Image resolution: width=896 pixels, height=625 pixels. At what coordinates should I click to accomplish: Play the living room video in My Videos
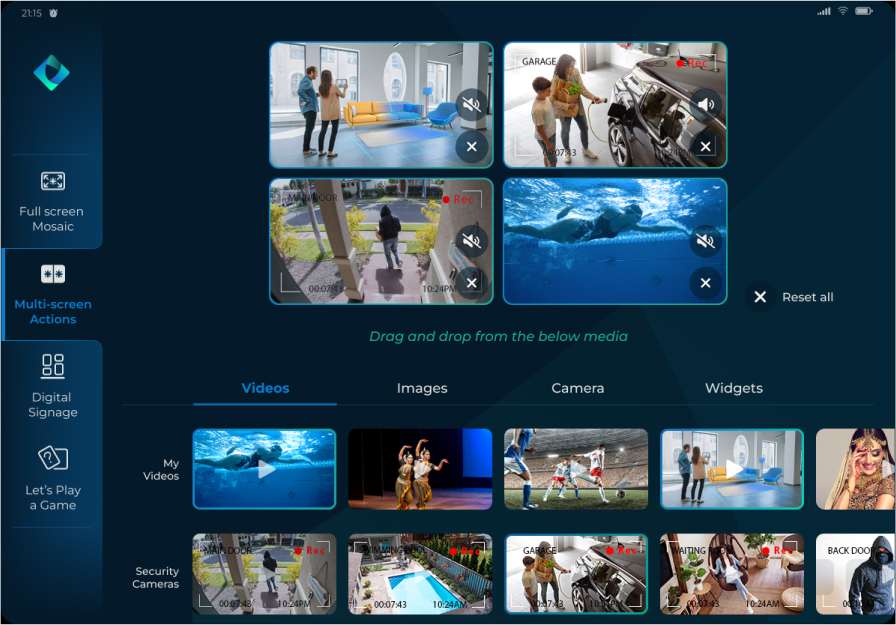tap(732, 469)
